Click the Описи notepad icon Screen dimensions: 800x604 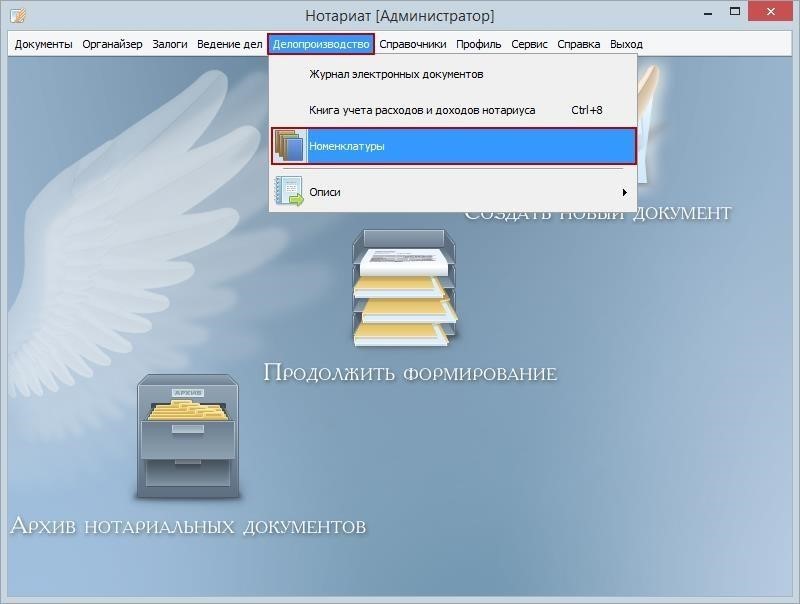pyautogui.click(x=289, y=191)
